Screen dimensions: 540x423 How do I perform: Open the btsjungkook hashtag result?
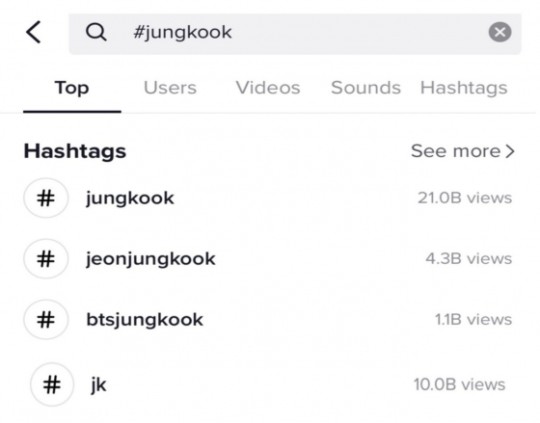pos(268,319)
